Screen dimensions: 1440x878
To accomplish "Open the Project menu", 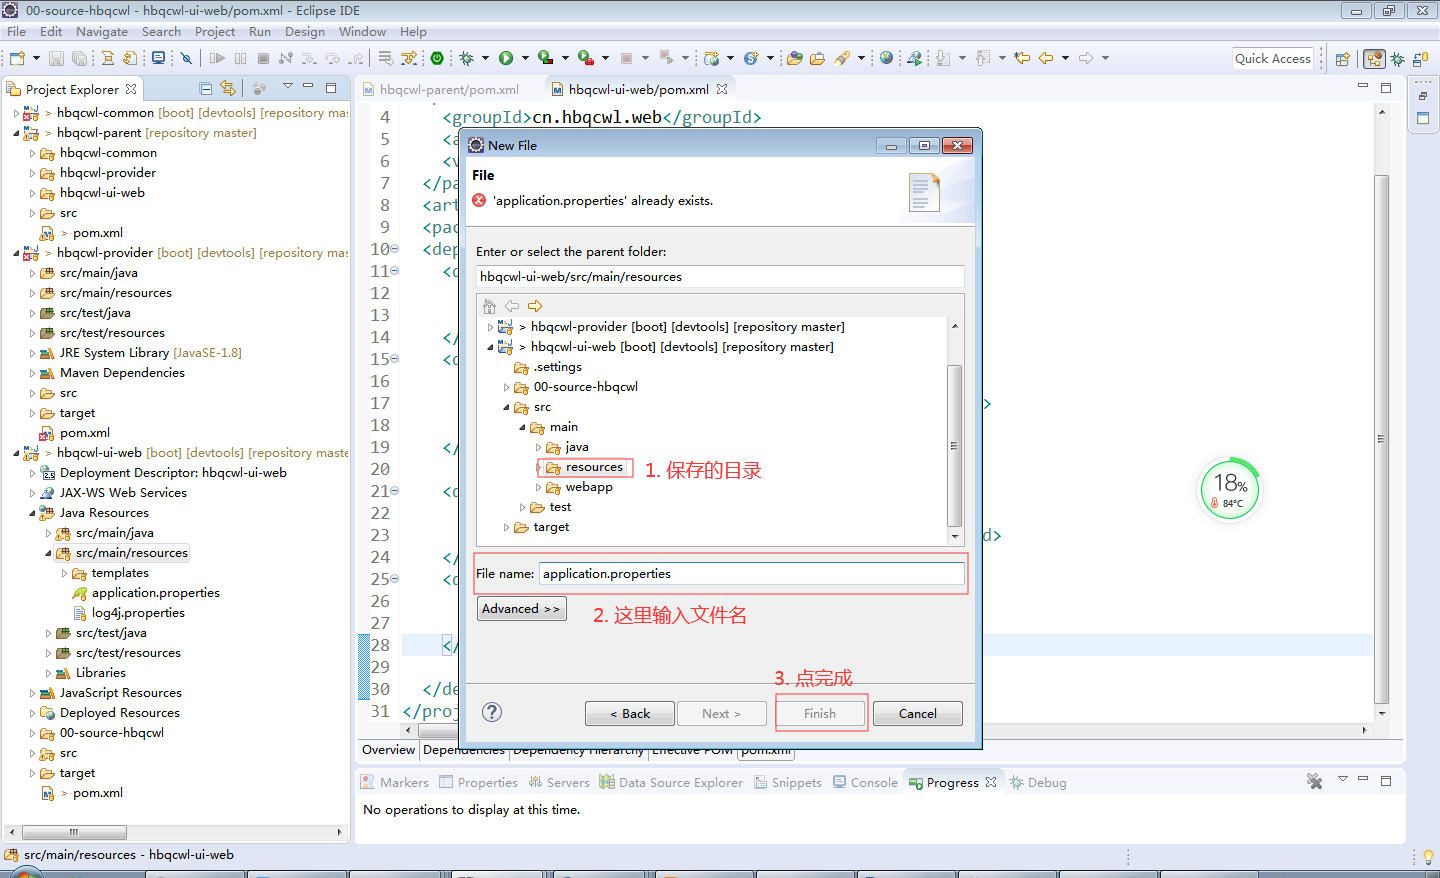I will pos(215,32).
